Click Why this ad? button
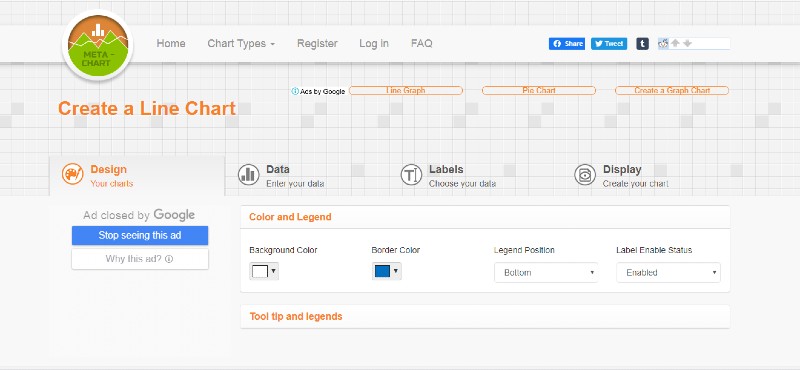The height and width of the screenshot is (370, 800). [140, 259]
